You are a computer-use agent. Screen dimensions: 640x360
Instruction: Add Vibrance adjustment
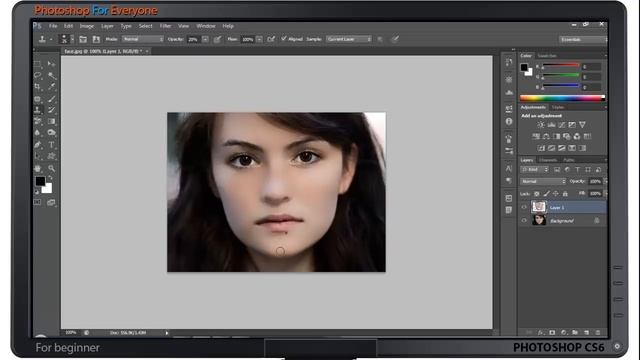[582, 125]
